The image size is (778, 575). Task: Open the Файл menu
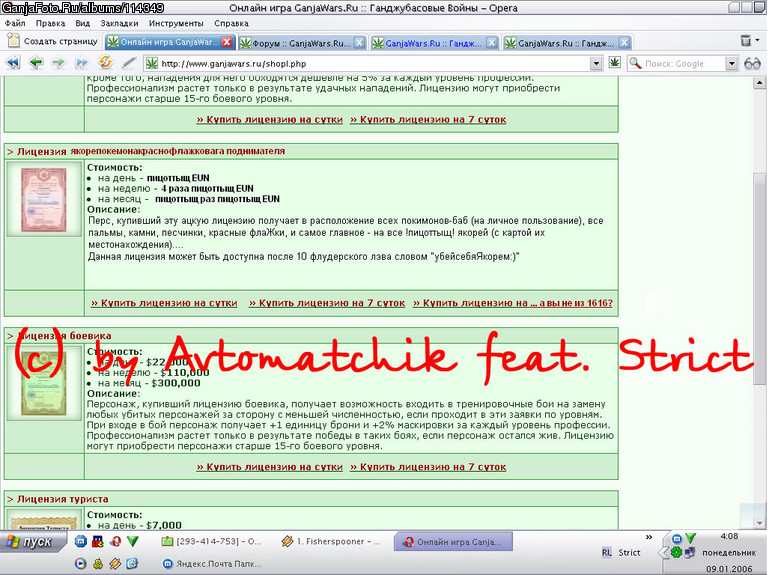[15, 23]
